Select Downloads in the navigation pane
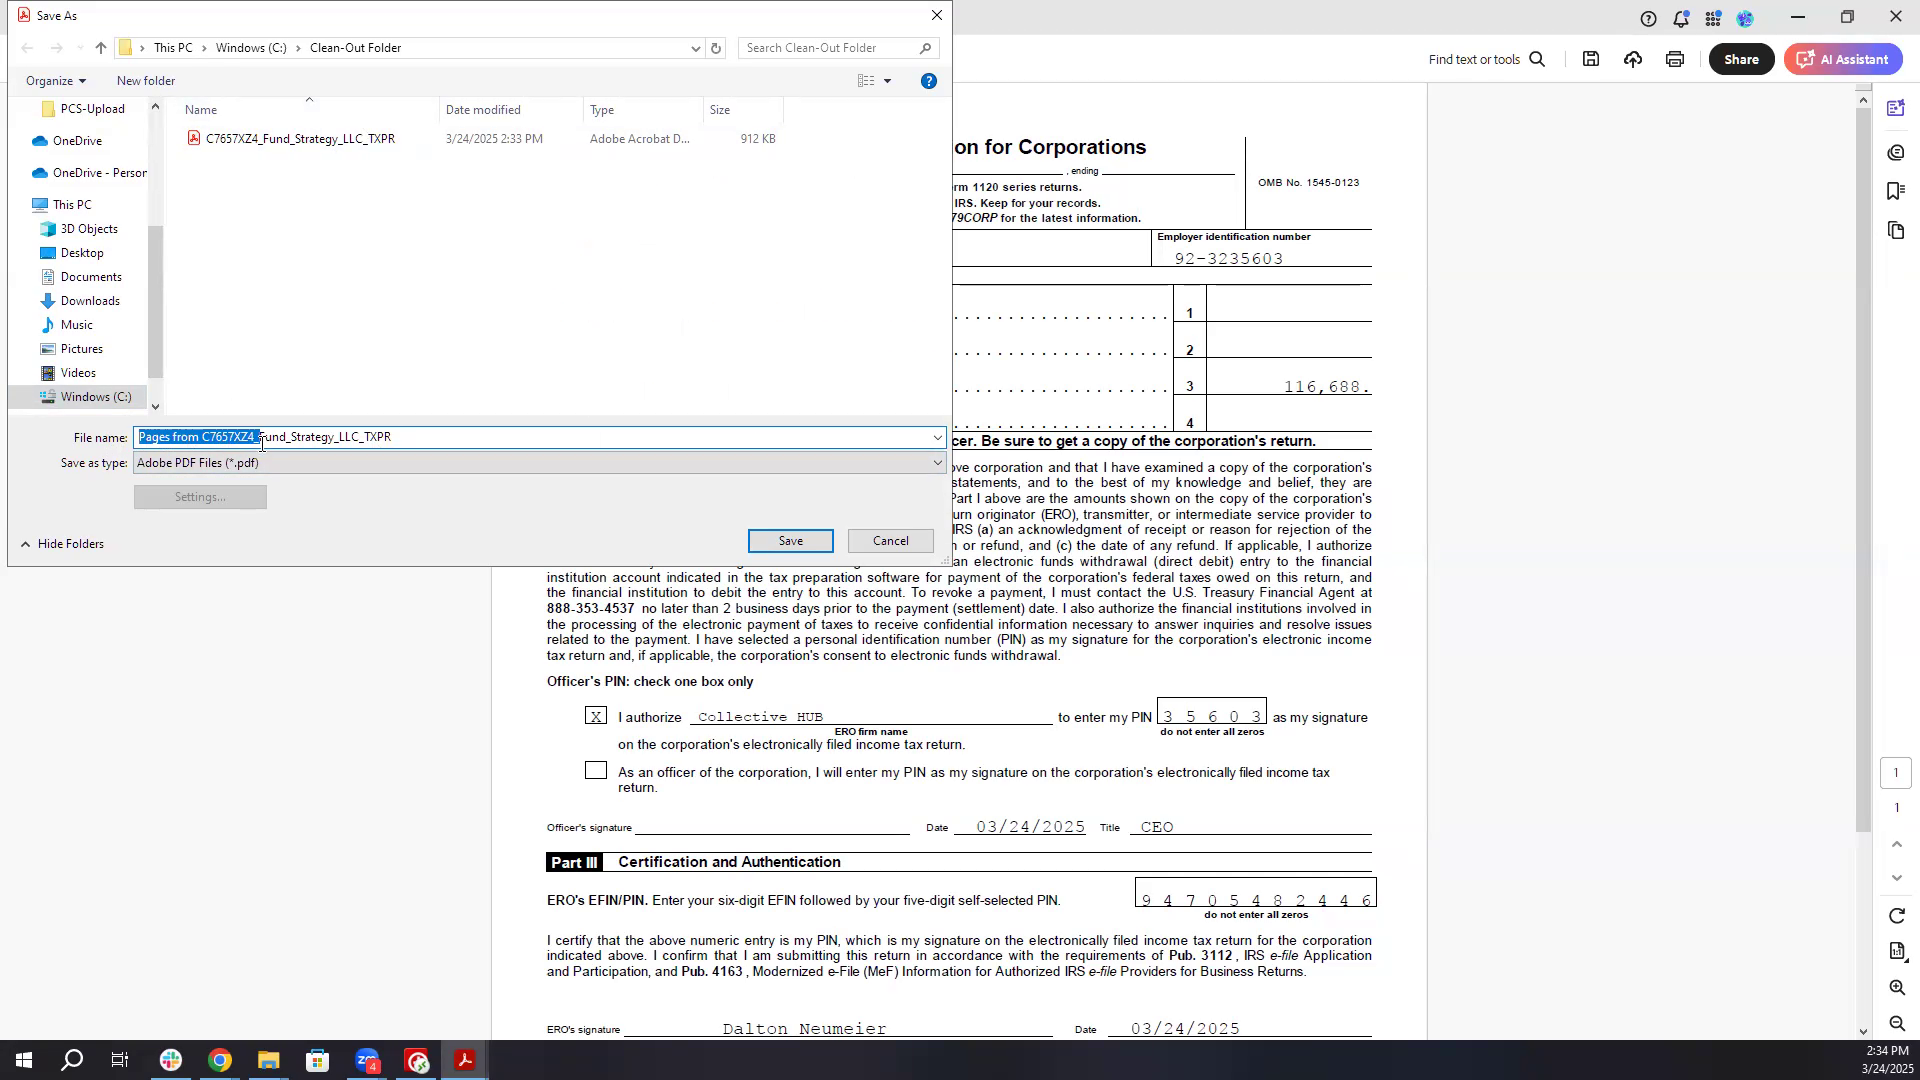1920x1080 pixels. [89, 301]
